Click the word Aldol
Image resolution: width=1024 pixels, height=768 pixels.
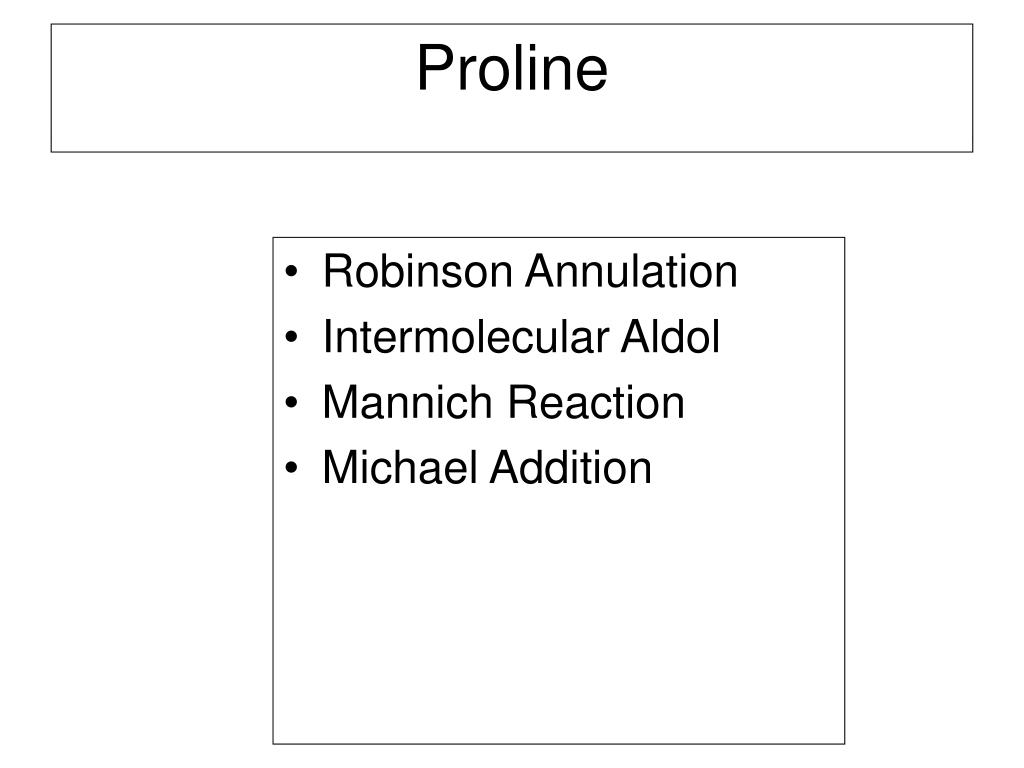coord(670,337)
